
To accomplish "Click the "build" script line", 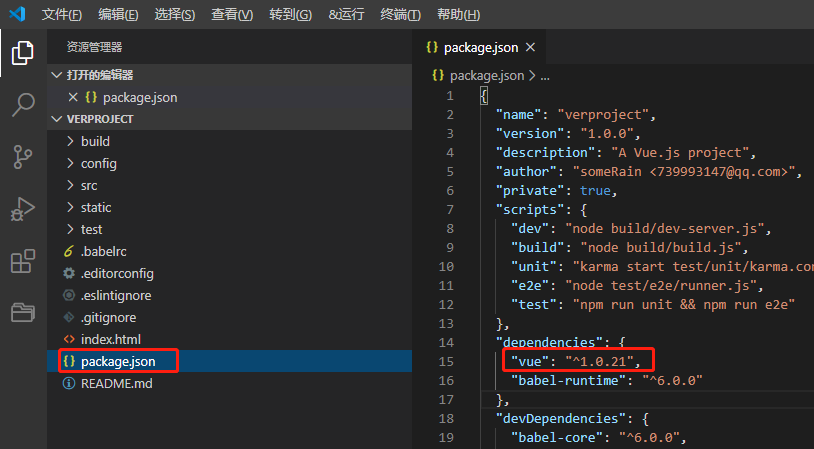I will pyautogui.click(x=630, y=248).
